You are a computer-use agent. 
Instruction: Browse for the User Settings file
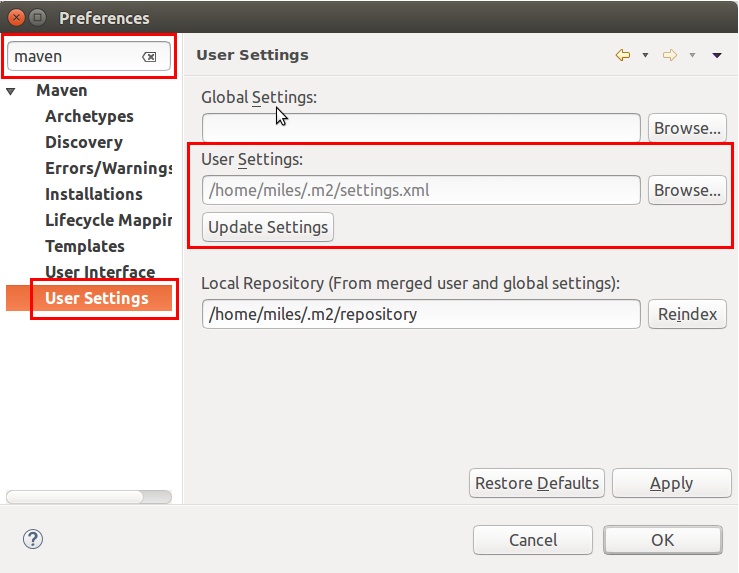pyautogui.click(x=687, y=190)
